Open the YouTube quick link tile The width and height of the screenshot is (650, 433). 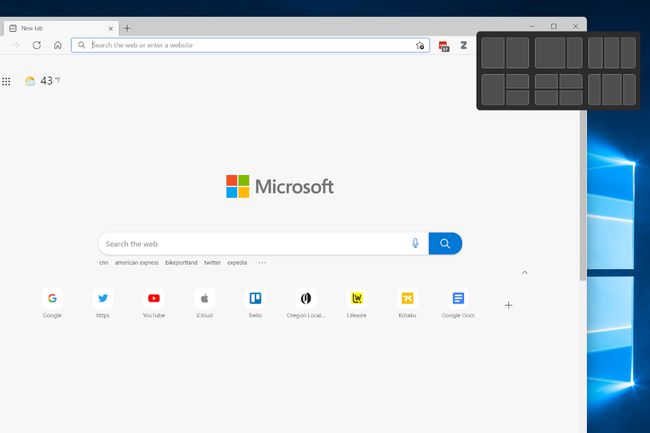click(154, 303)
